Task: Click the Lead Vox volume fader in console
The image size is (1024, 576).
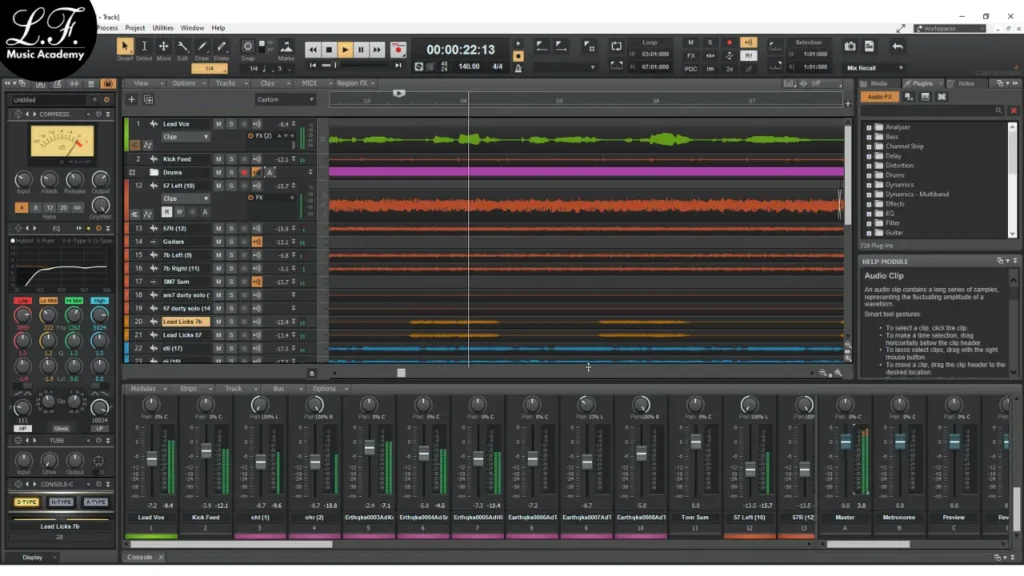Action: pyautogui.click(x=152, y=458)
